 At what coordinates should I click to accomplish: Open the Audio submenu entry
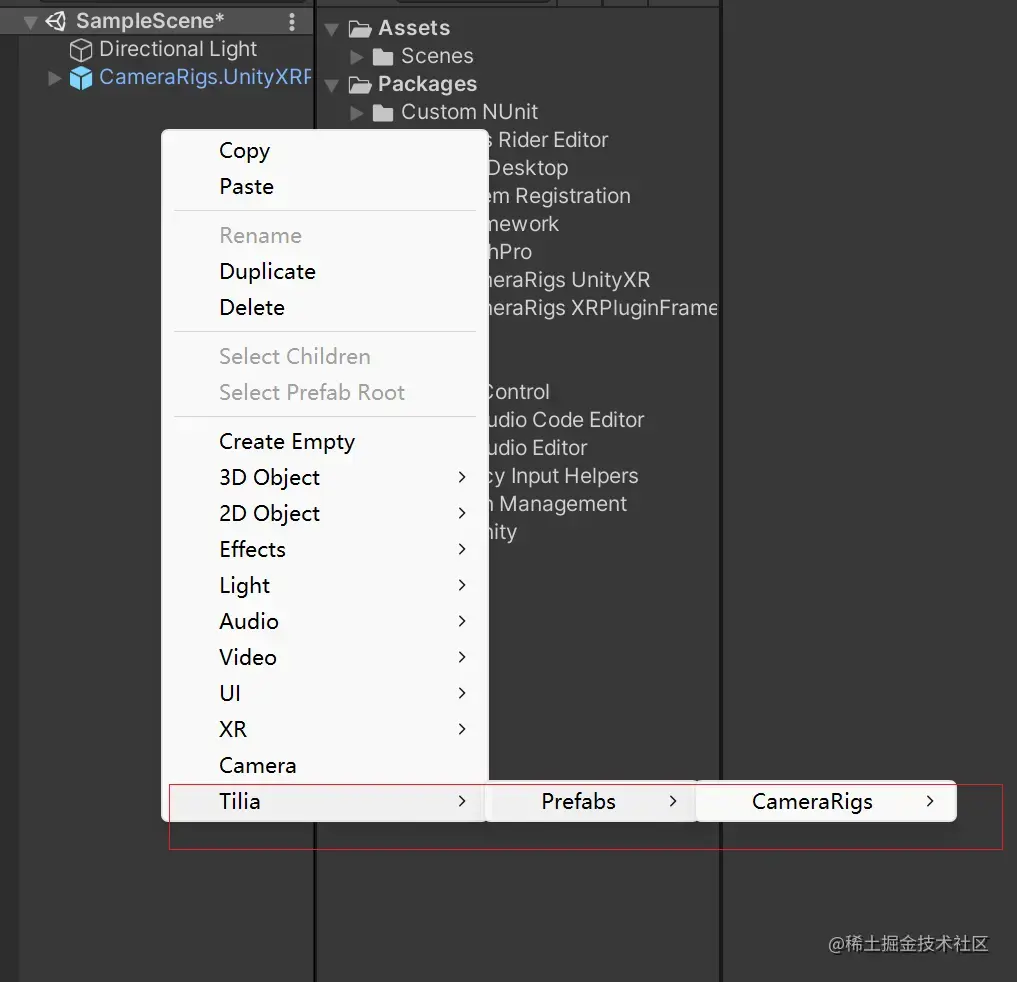point(324,621)
